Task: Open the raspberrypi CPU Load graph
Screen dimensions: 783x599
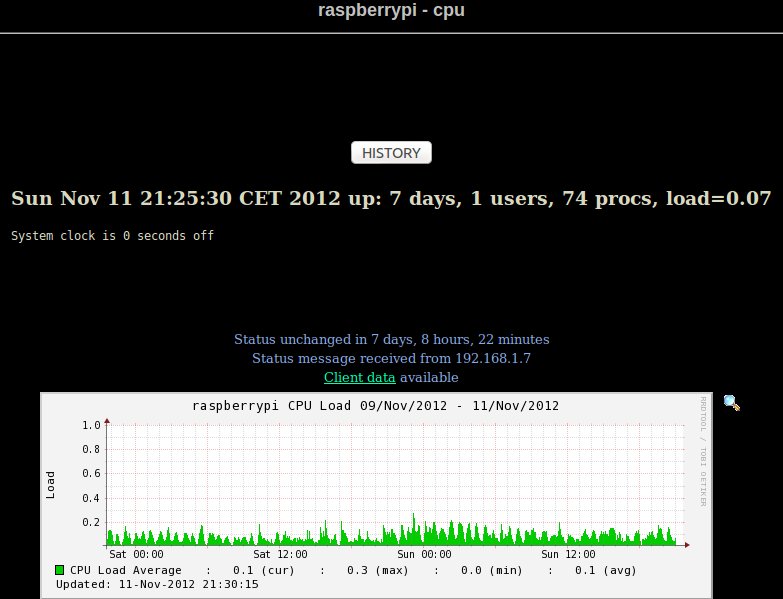Action: click(x=376, y=496)
